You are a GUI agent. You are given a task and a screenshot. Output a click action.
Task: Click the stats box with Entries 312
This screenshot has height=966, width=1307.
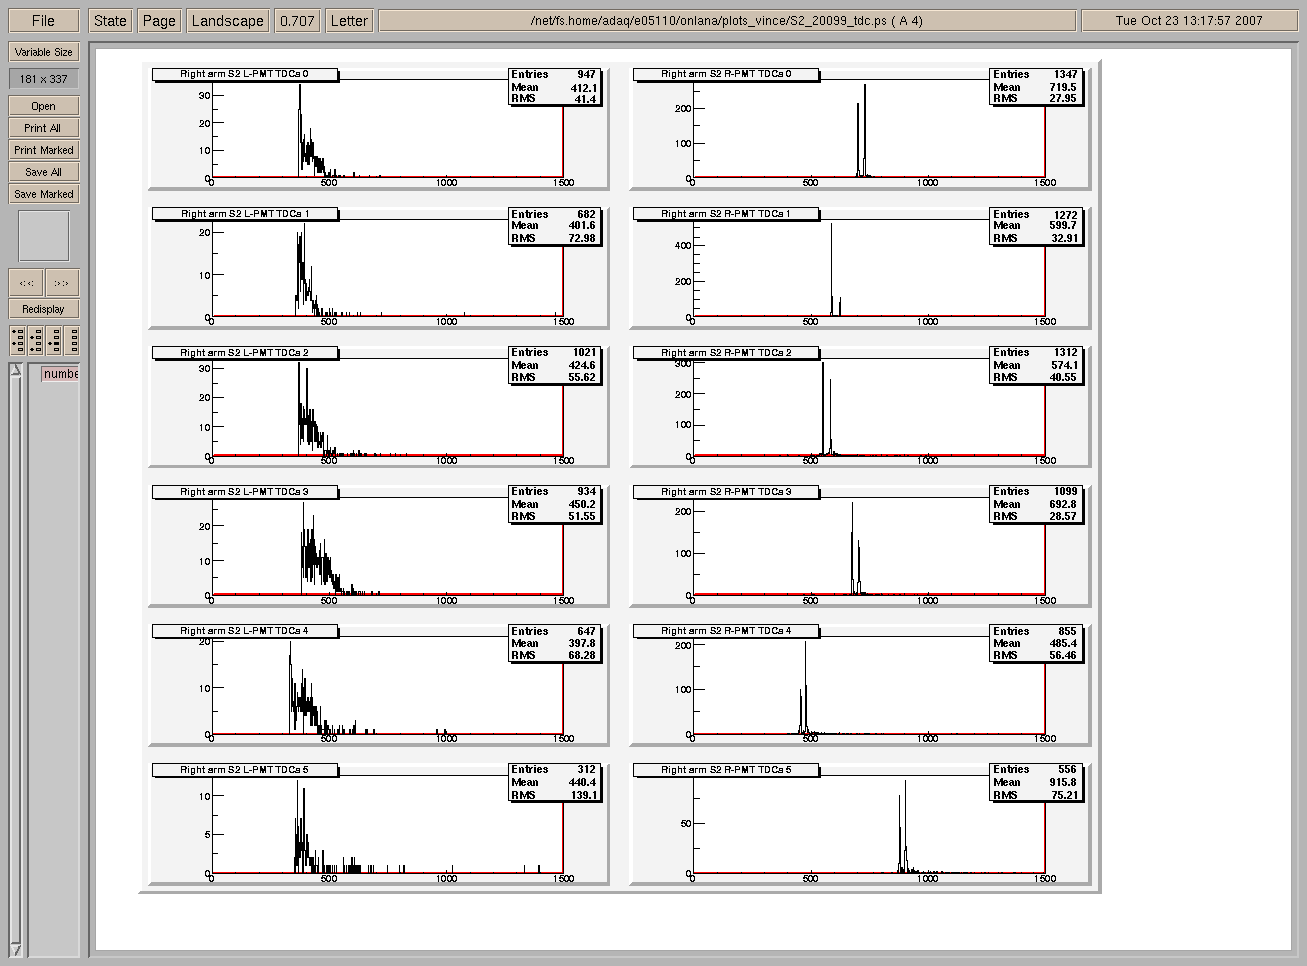point(555,782)
